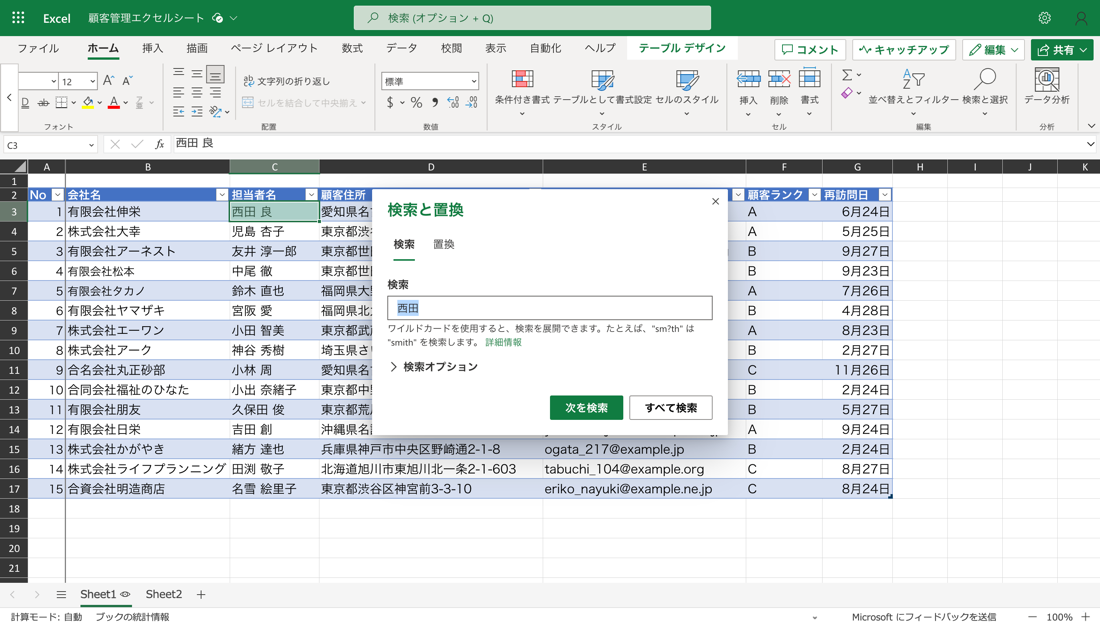Align text right
This screenshot has width=1100, height=625.
[215, 92]
